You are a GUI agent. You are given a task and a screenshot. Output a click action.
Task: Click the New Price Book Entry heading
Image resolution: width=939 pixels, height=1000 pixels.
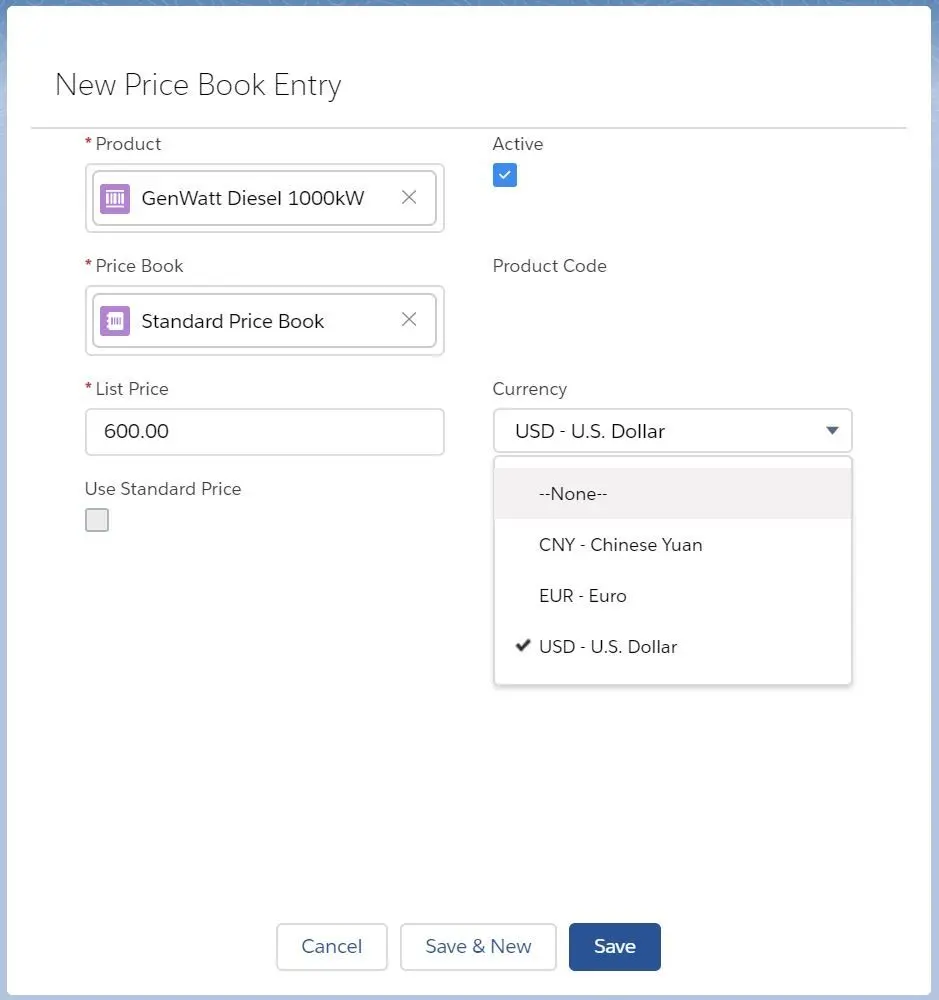click(x=198, y=85)
